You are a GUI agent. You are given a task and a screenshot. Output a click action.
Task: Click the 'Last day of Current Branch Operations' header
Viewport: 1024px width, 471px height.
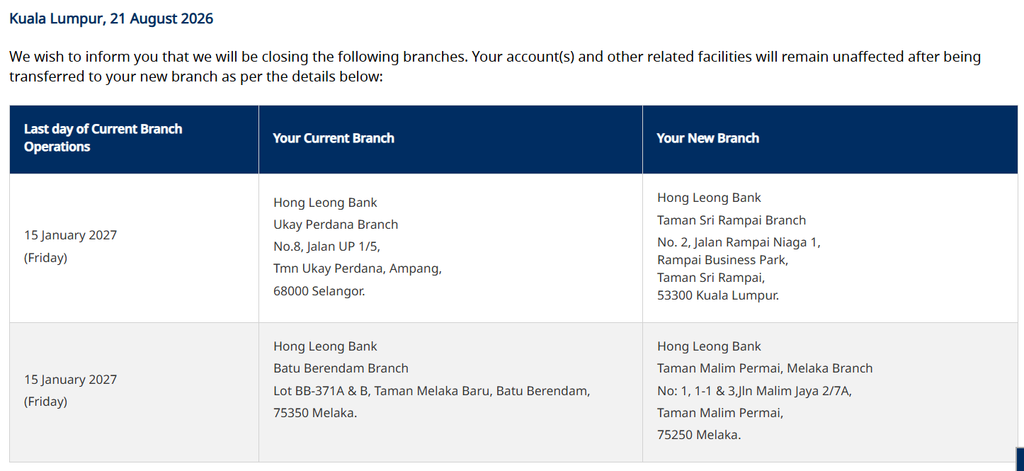(103, 138)
